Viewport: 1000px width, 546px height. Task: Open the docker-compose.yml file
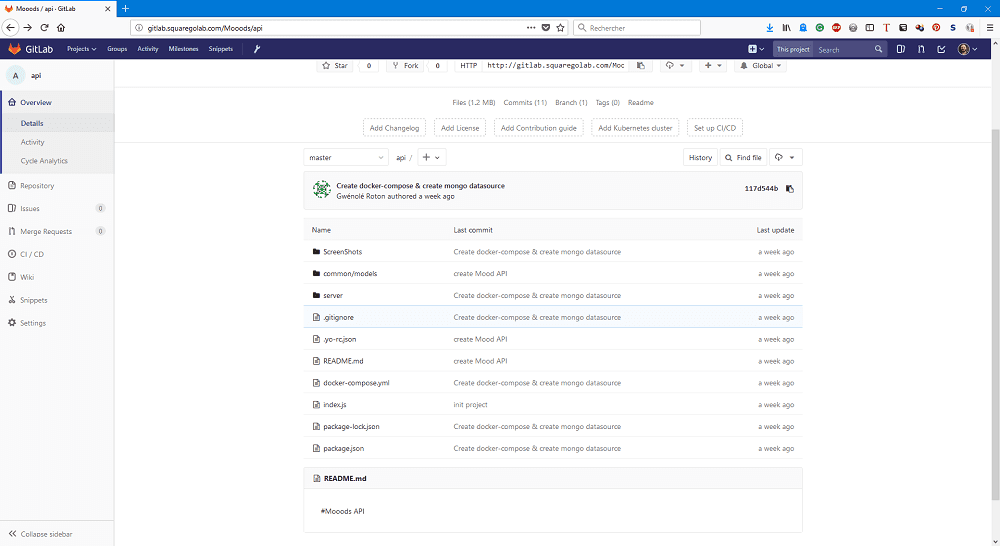[356, 383]
